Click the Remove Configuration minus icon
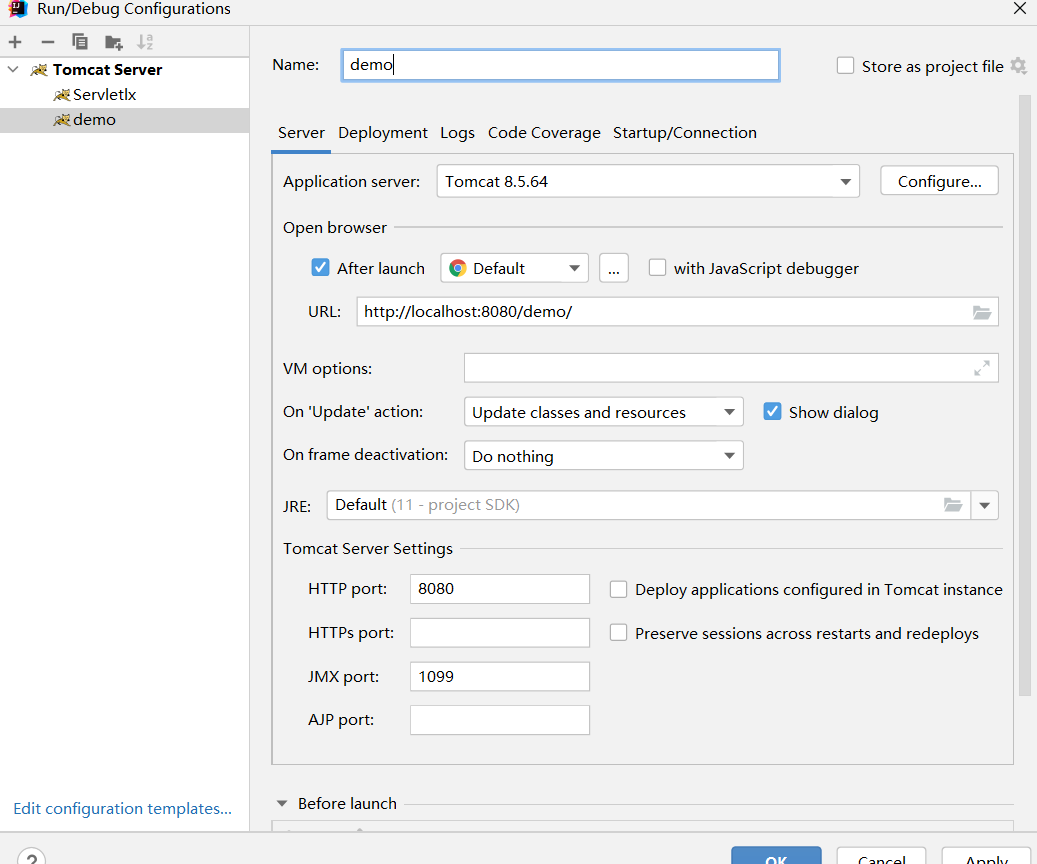This screenshot has width=1037, height=864. point(47,42)
